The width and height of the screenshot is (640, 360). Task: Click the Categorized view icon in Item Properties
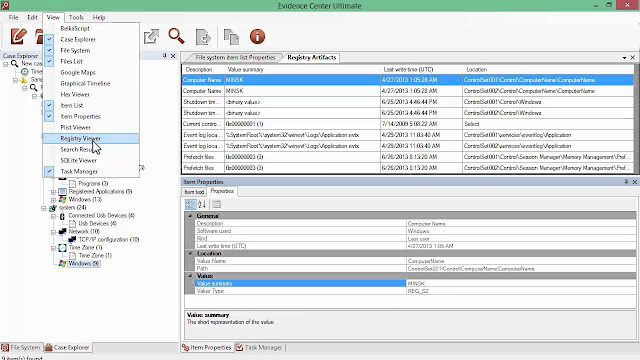[x=191, y=204]
